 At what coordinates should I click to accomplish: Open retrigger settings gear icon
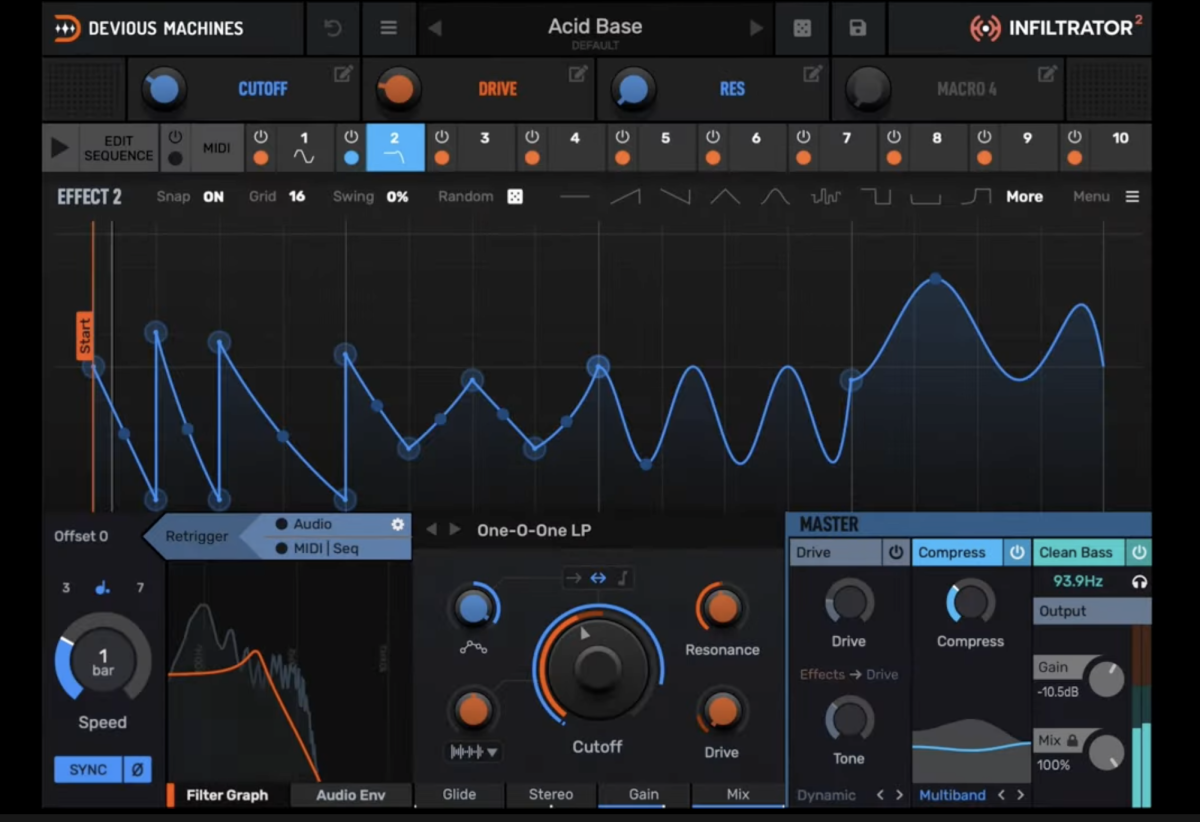(x=397, y=524)
